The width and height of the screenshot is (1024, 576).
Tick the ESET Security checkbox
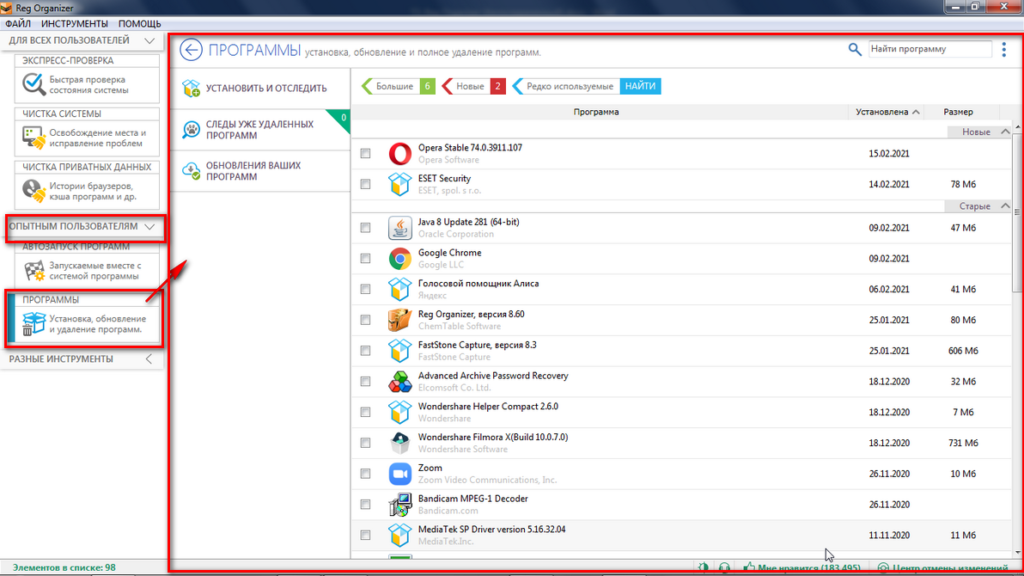(365, 184)
